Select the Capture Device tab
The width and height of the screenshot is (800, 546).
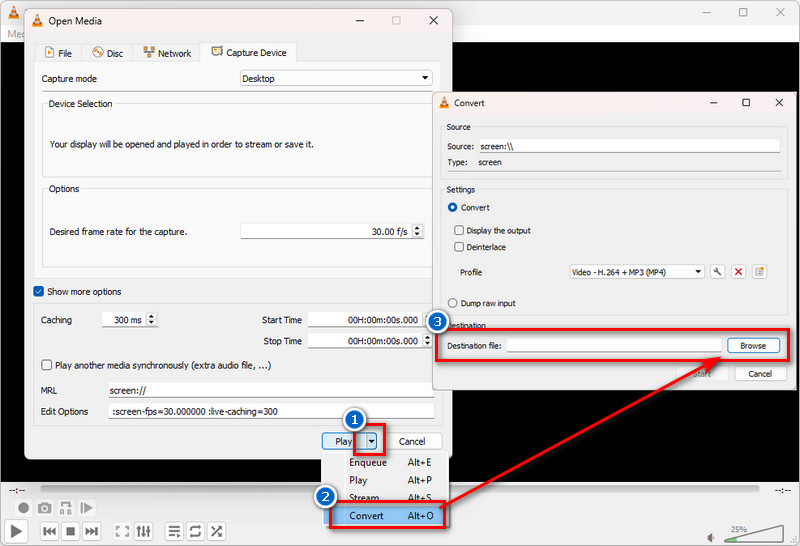[x=248, y=52]
